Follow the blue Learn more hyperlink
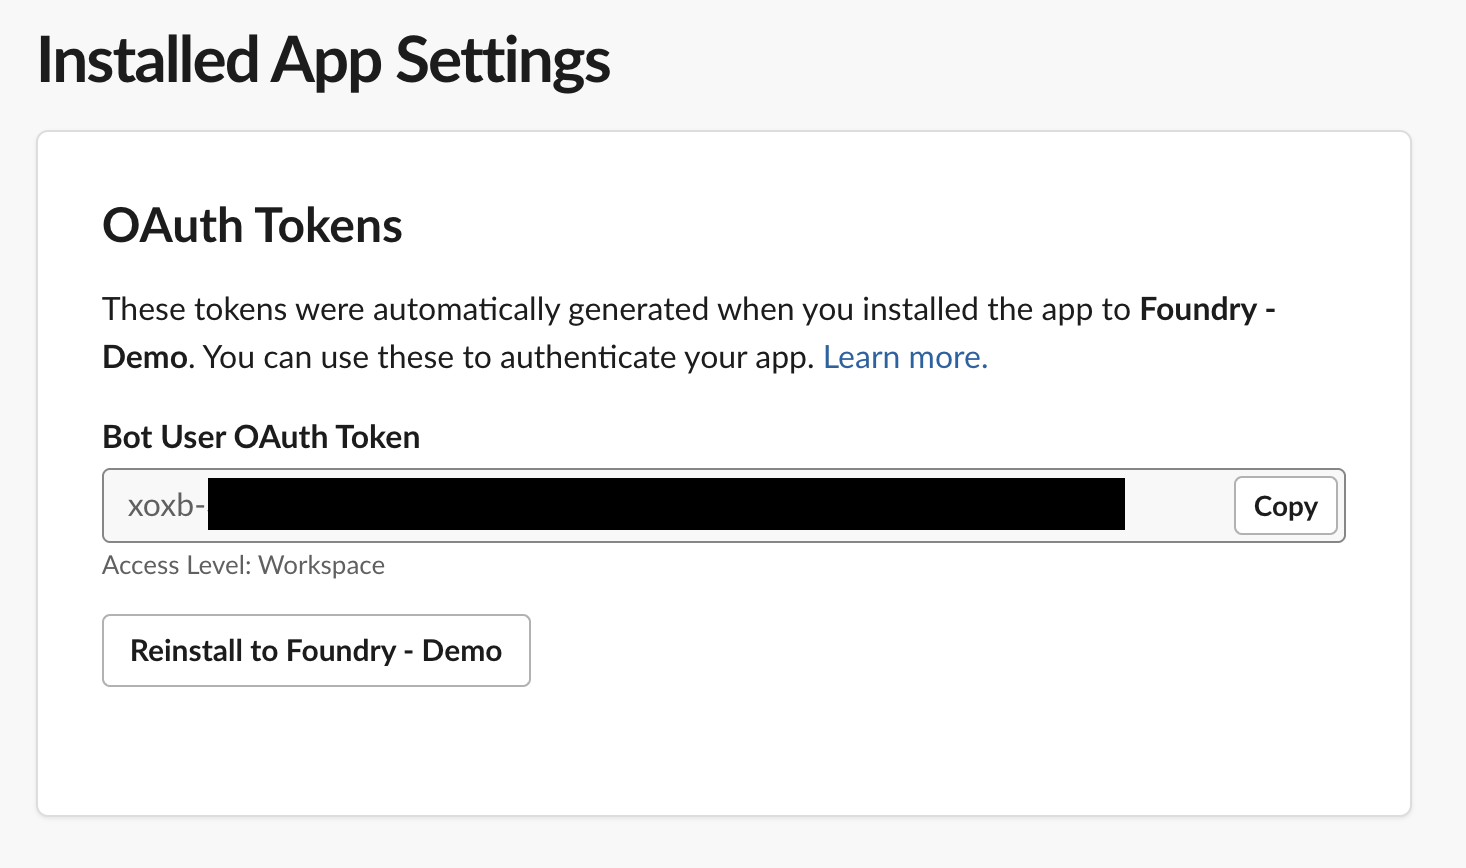1466x868 pixels. (903, 357)
